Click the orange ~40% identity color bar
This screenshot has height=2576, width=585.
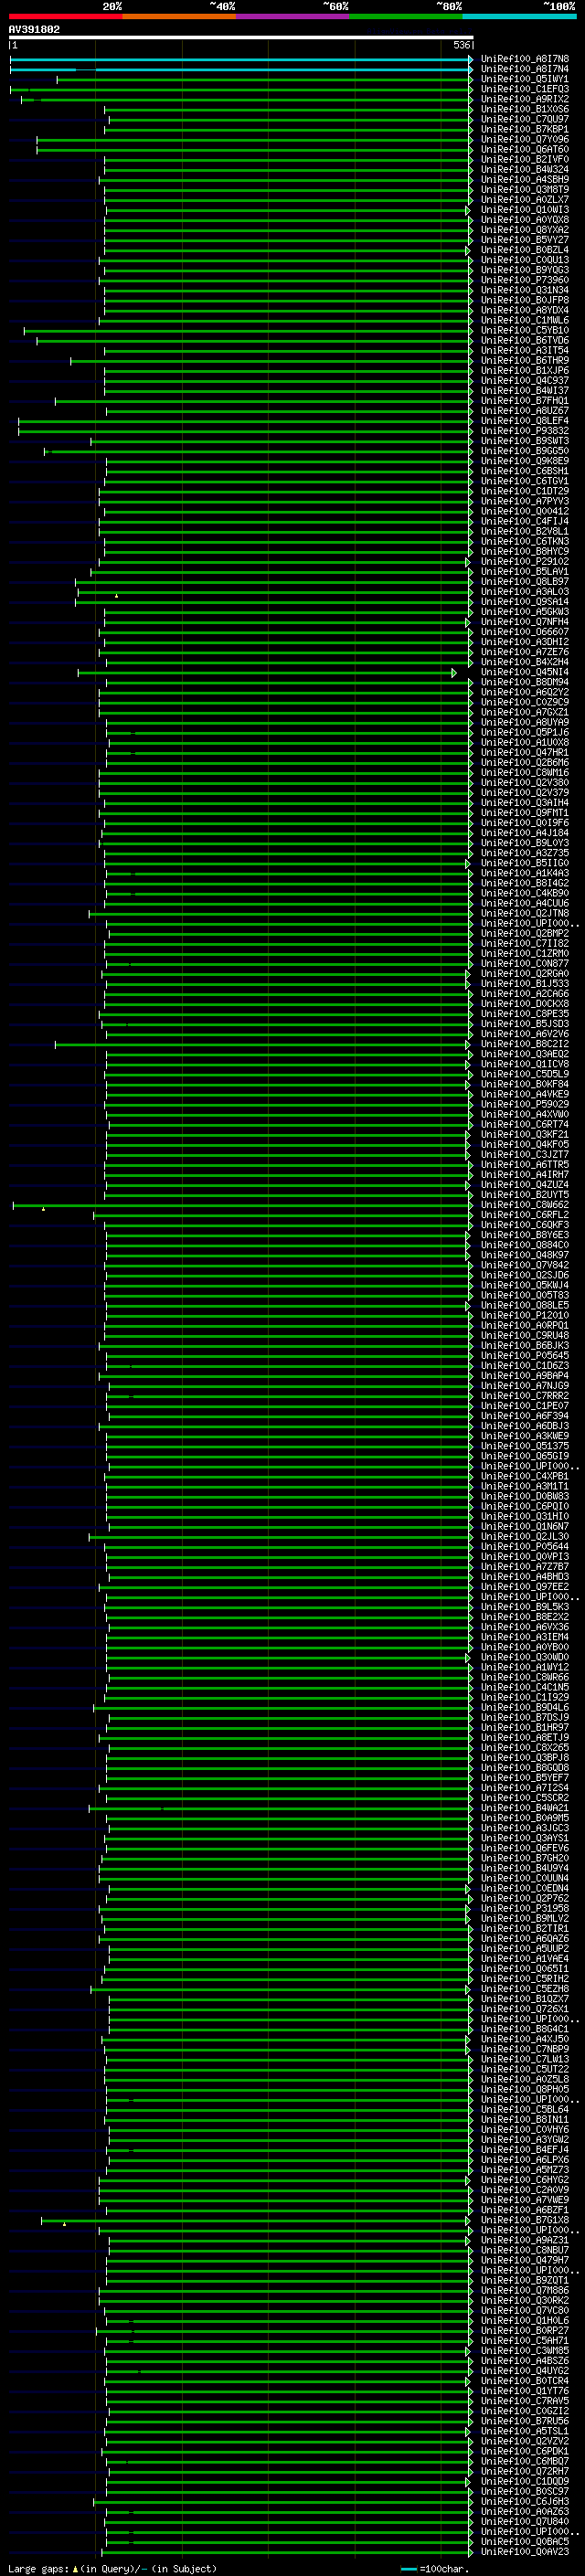point(179,16)
